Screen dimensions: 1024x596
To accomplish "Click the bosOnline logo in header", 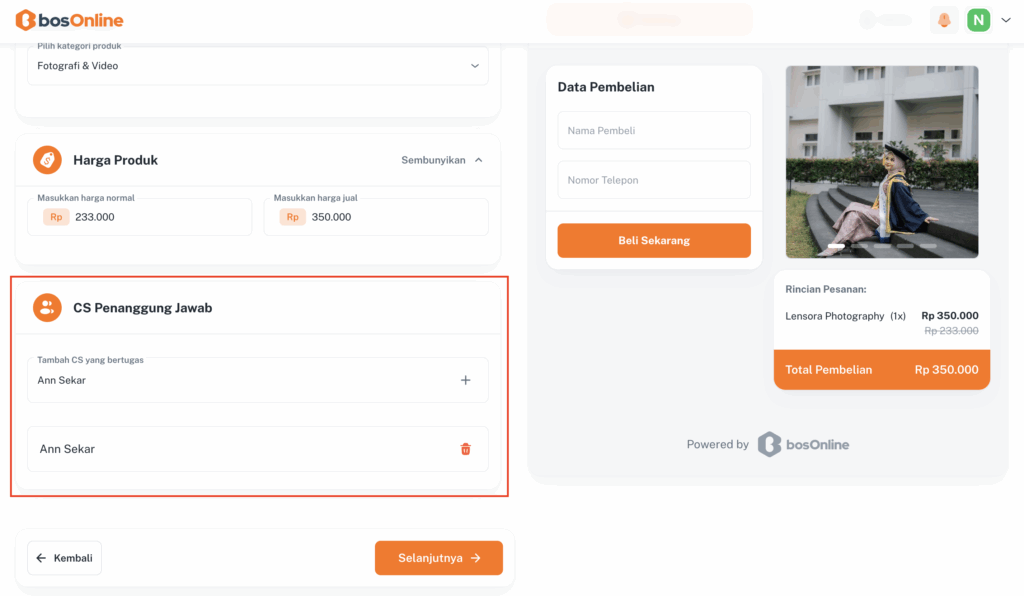I will 70,20.
